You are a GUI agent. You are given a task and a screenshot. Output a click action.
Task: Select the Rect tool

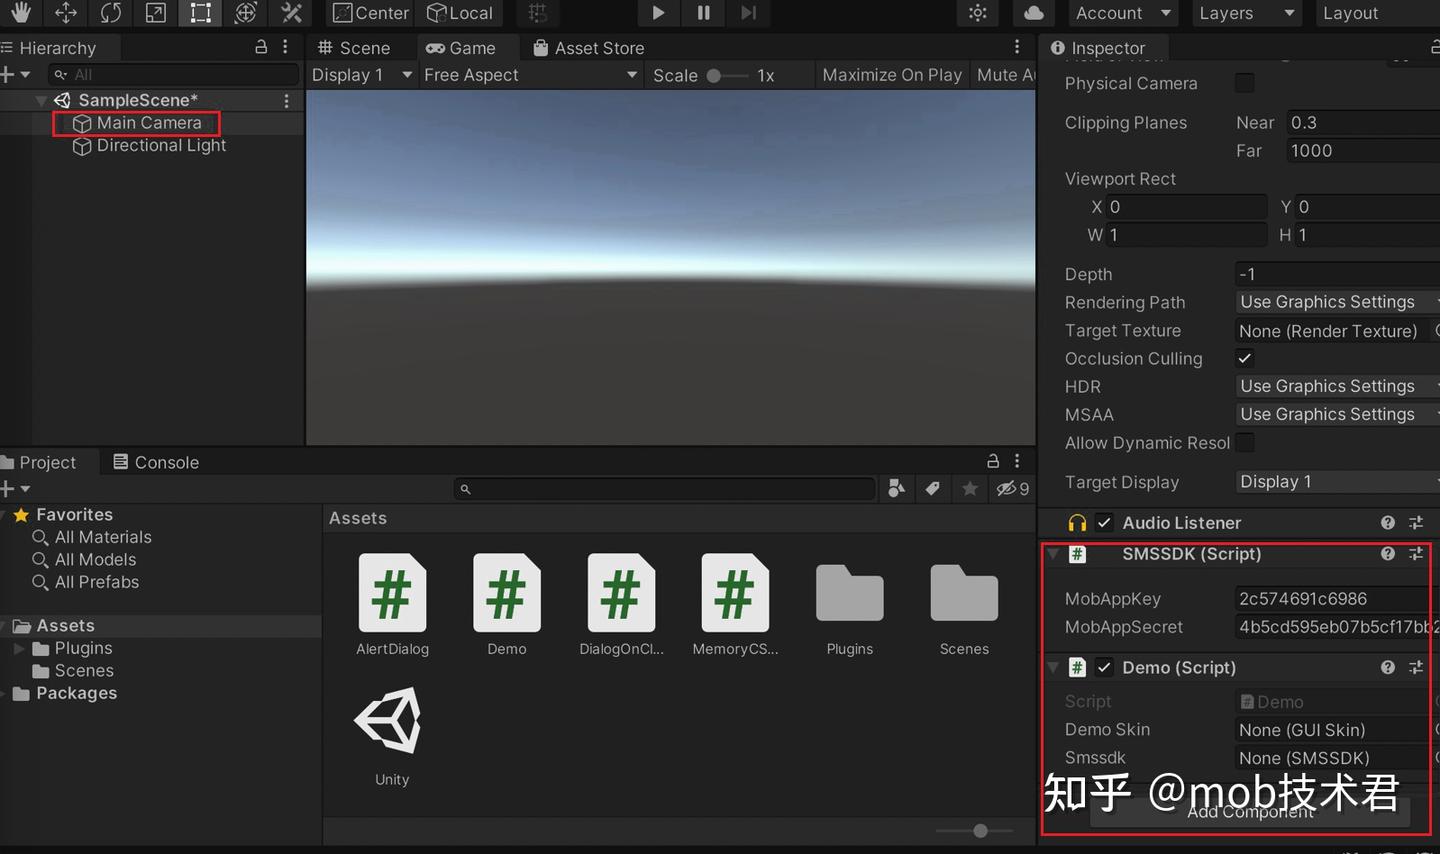[201, 13]
